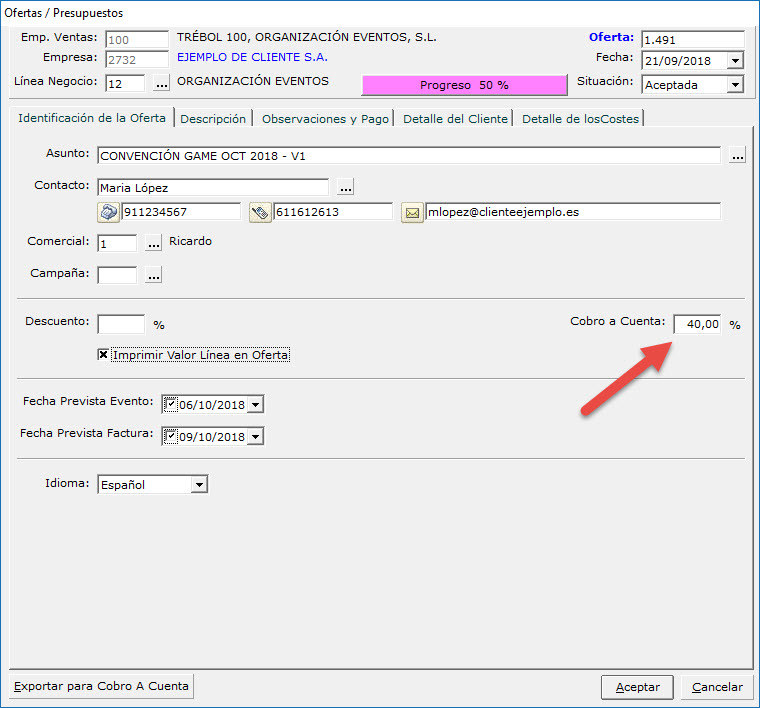Click the empty Campaña field
The image size is (760, 708).
pos(117,275)
